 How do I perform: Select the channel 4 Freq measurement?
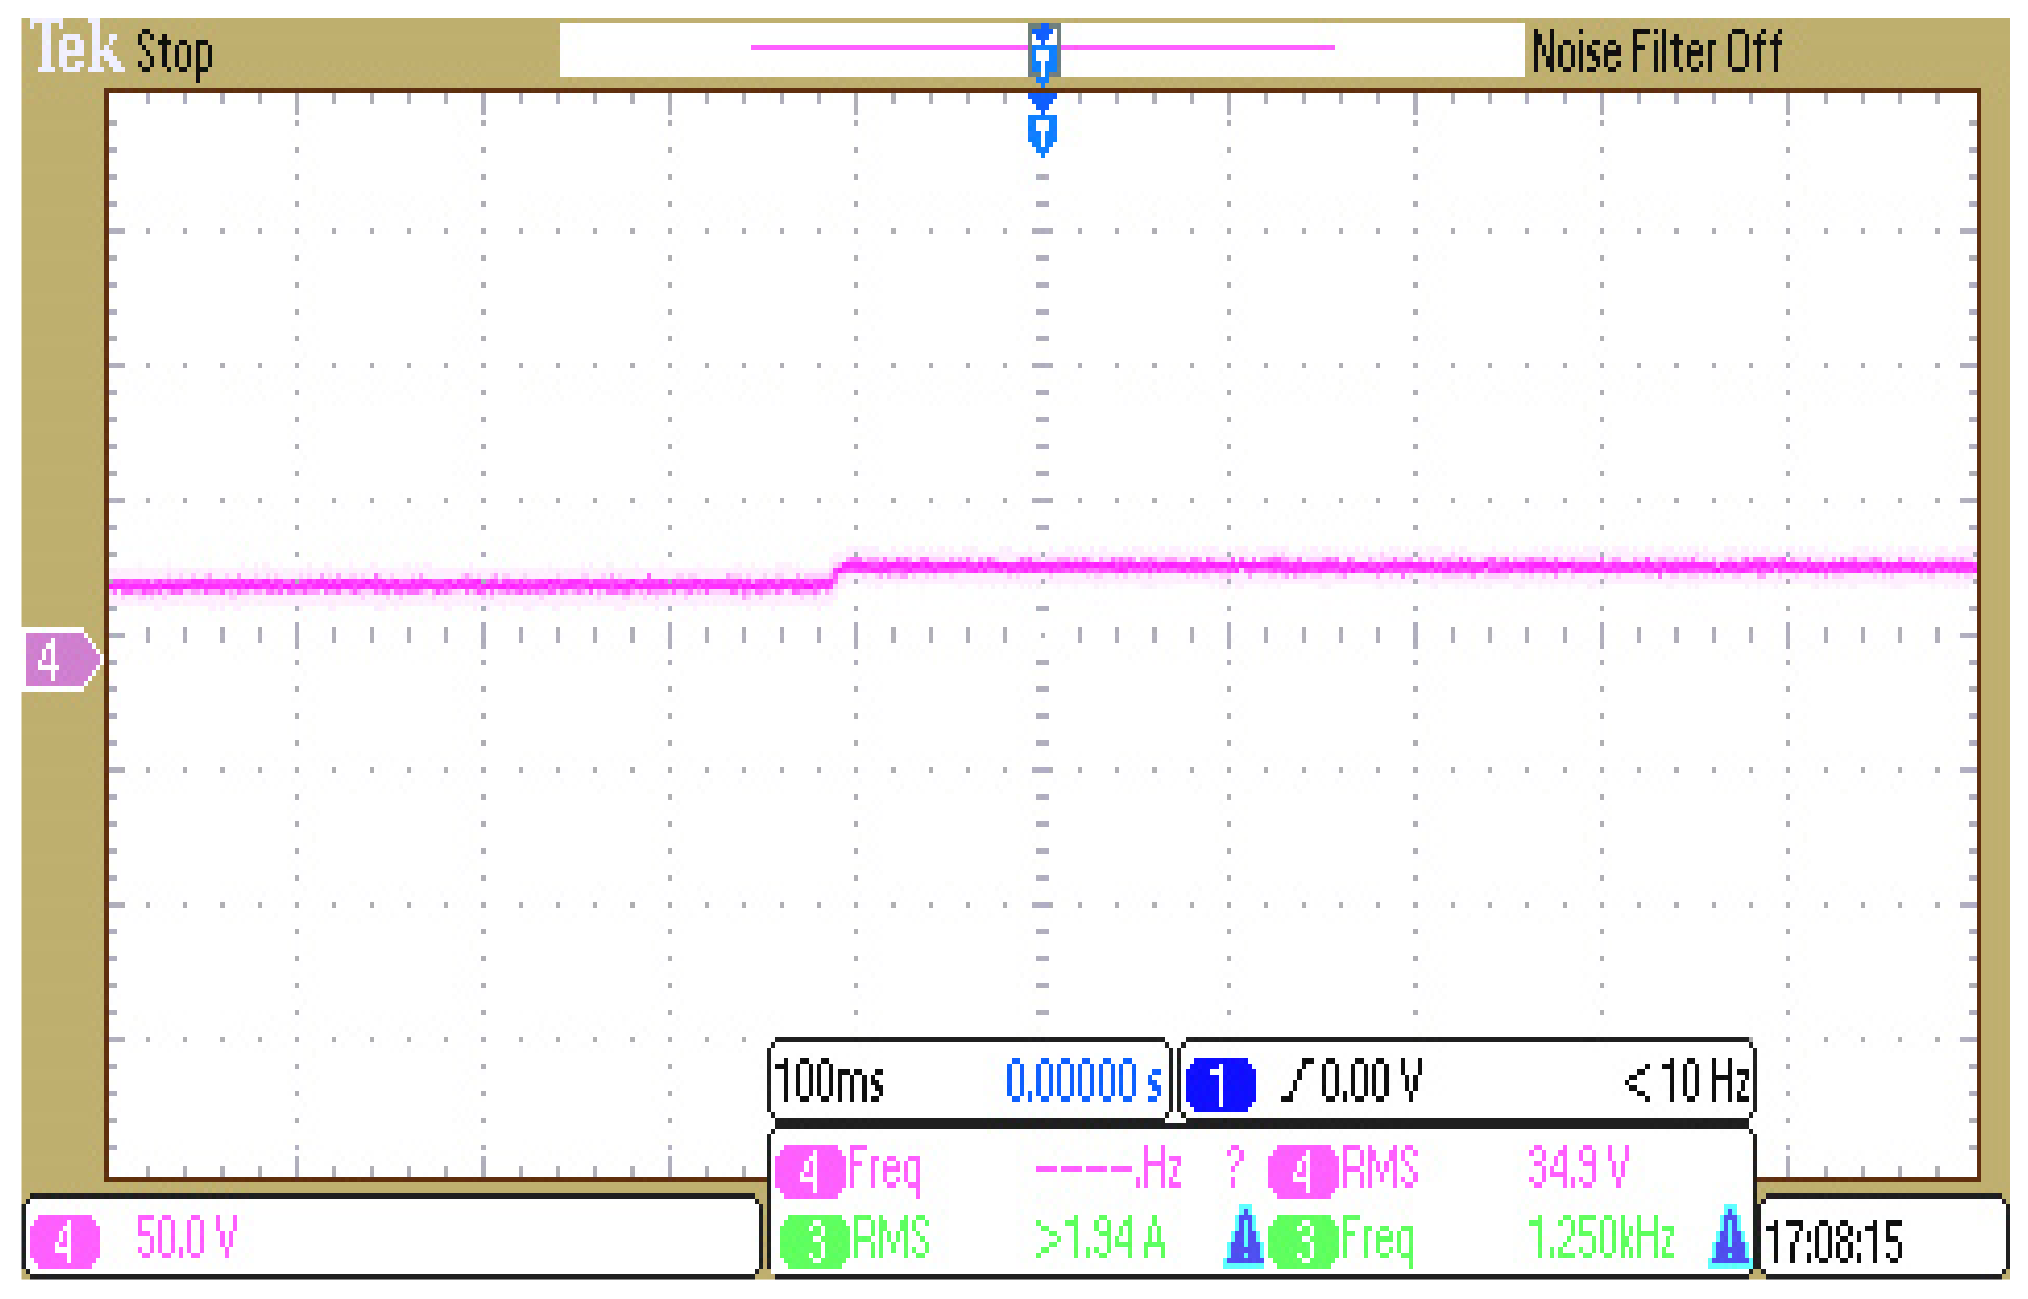tap(885, 1169)
